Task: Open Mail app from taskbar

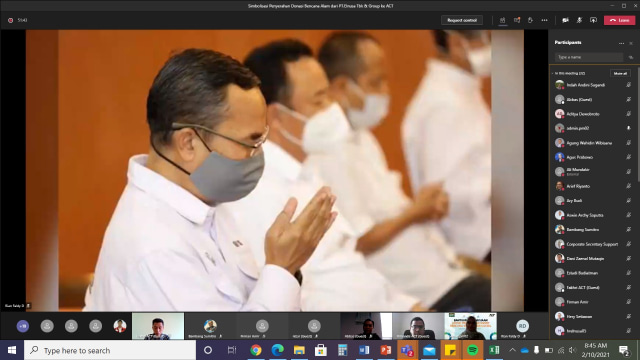Action: tap(429, 350)
